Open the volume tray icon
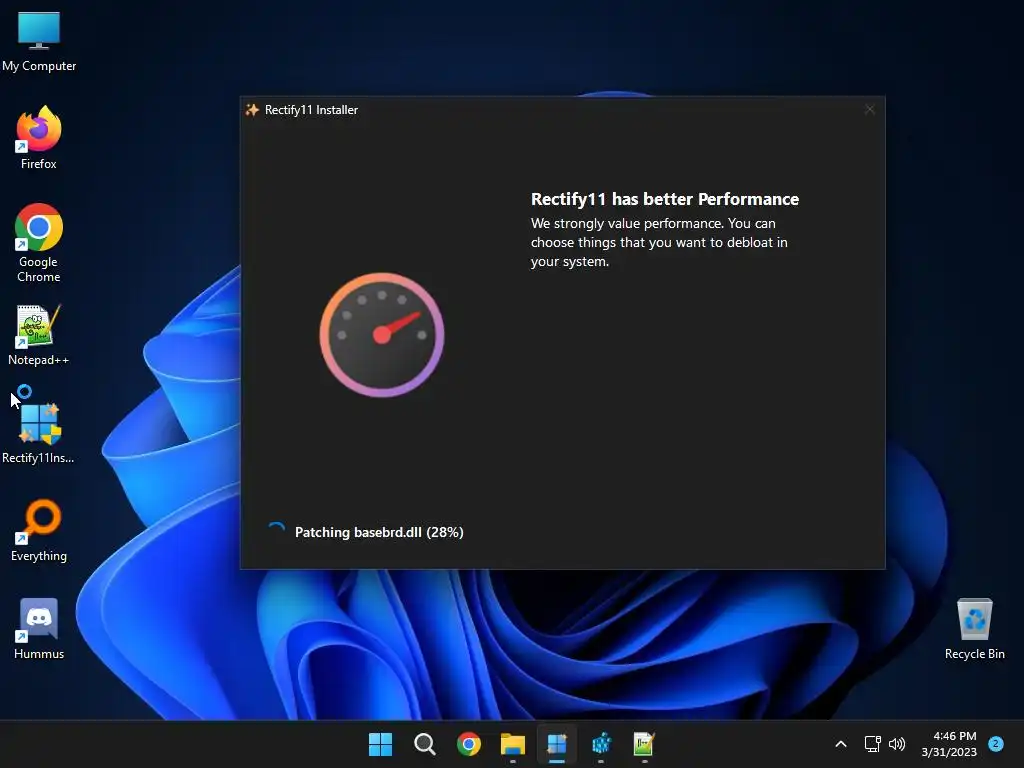Image resolution: width=1024 pixels, height=768 pixels. click(897, 744)
